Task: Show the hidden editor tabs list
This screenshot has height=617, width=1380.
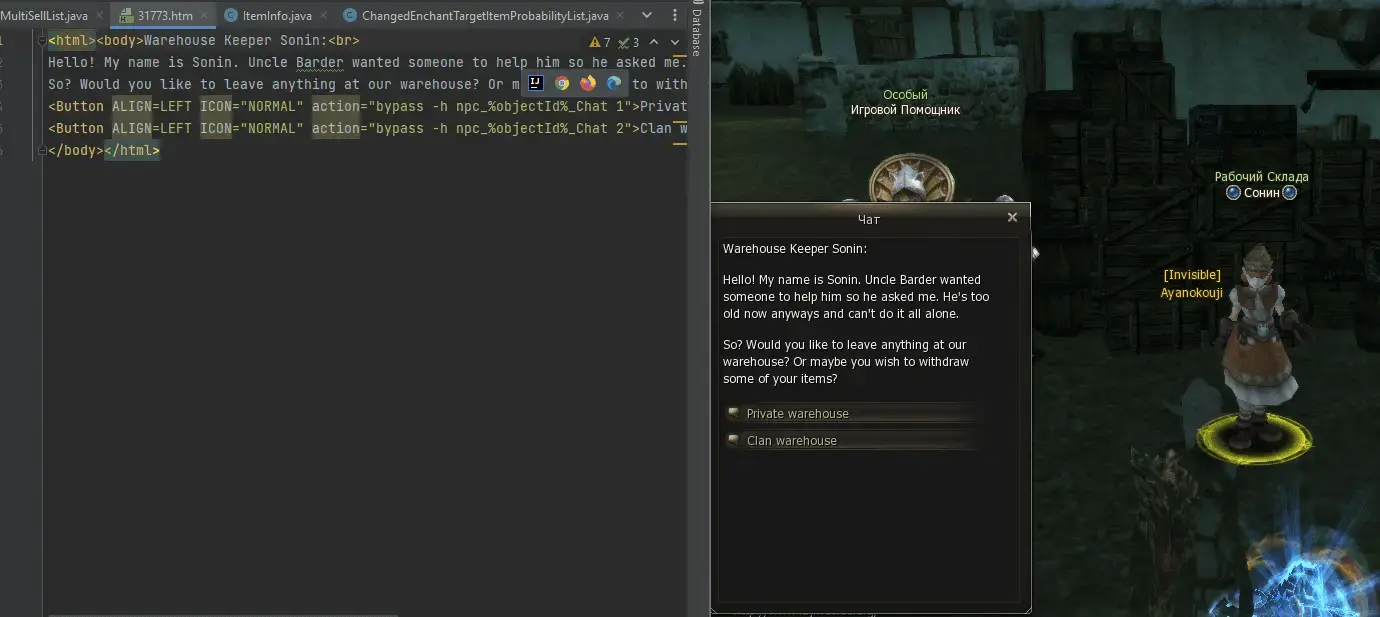Action: pos(646,16)
